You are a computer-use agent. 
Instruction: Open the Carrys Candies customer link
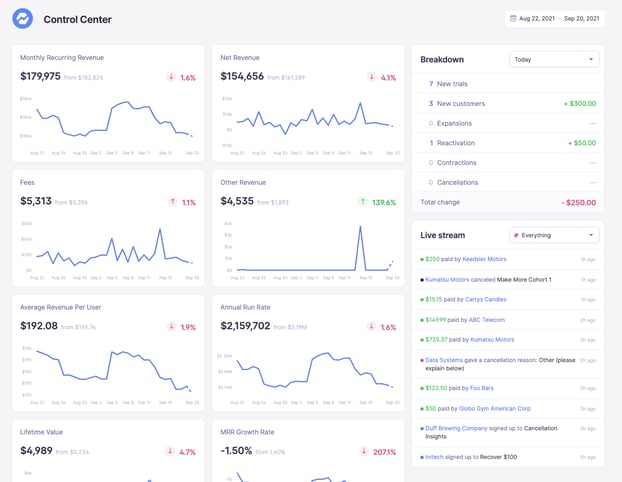486,300
